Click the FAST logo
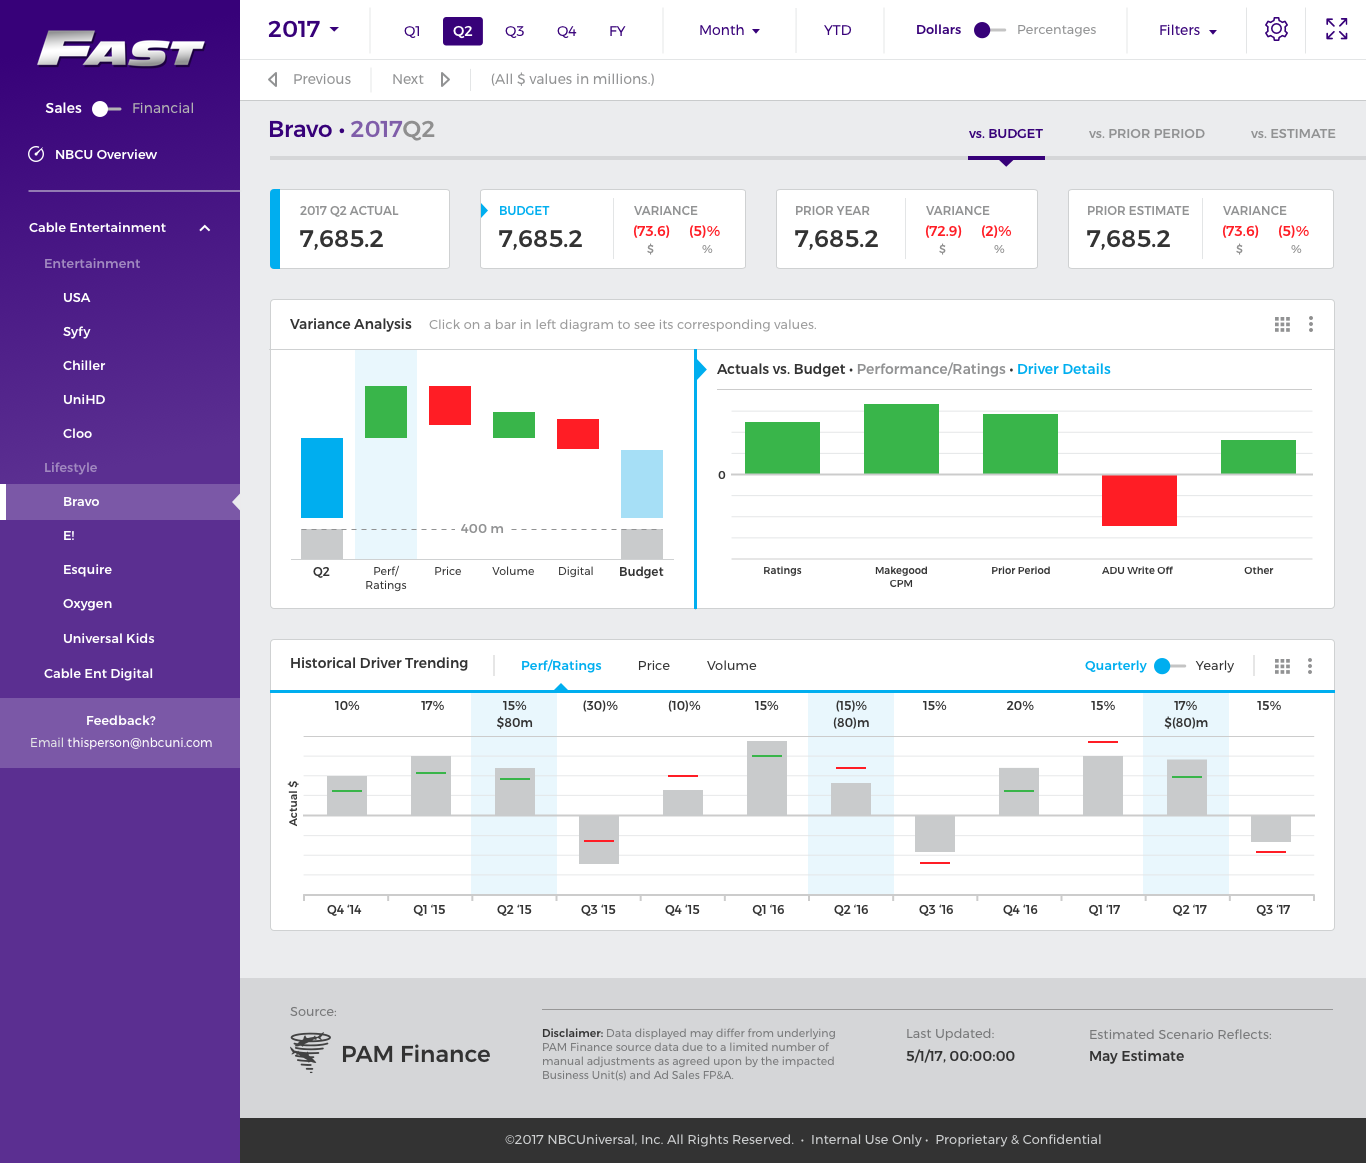 121,49
